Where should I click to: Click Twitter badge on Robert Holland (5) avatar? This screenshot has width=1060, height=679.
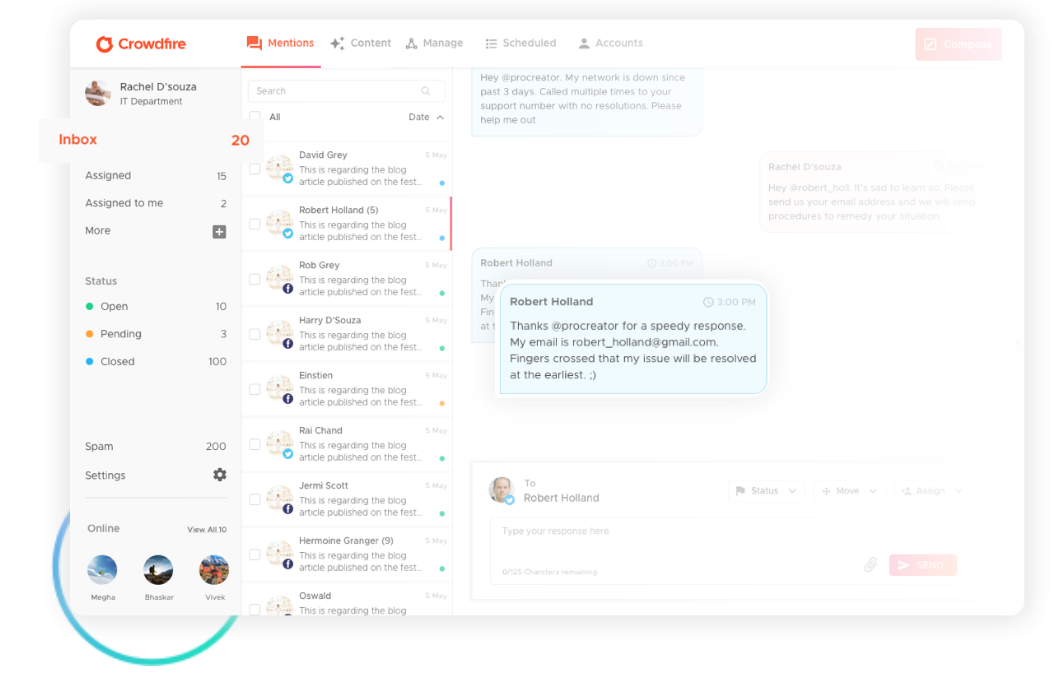pyautogui.click(x=288, y=234)
